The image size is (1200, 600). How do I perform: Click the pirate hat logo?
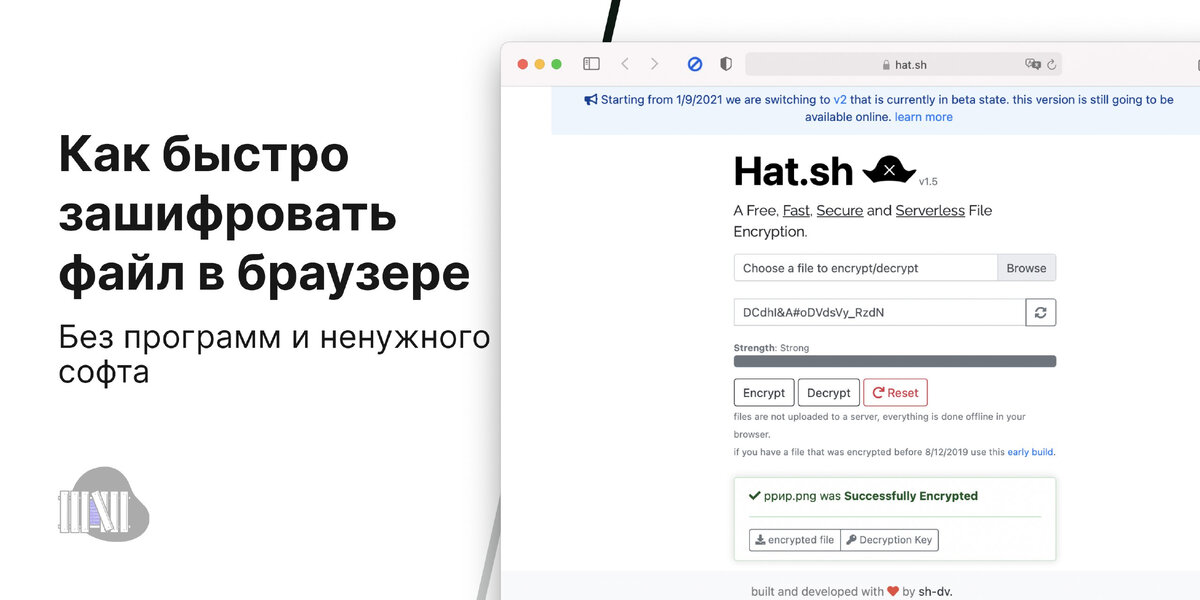click(889, 170)
